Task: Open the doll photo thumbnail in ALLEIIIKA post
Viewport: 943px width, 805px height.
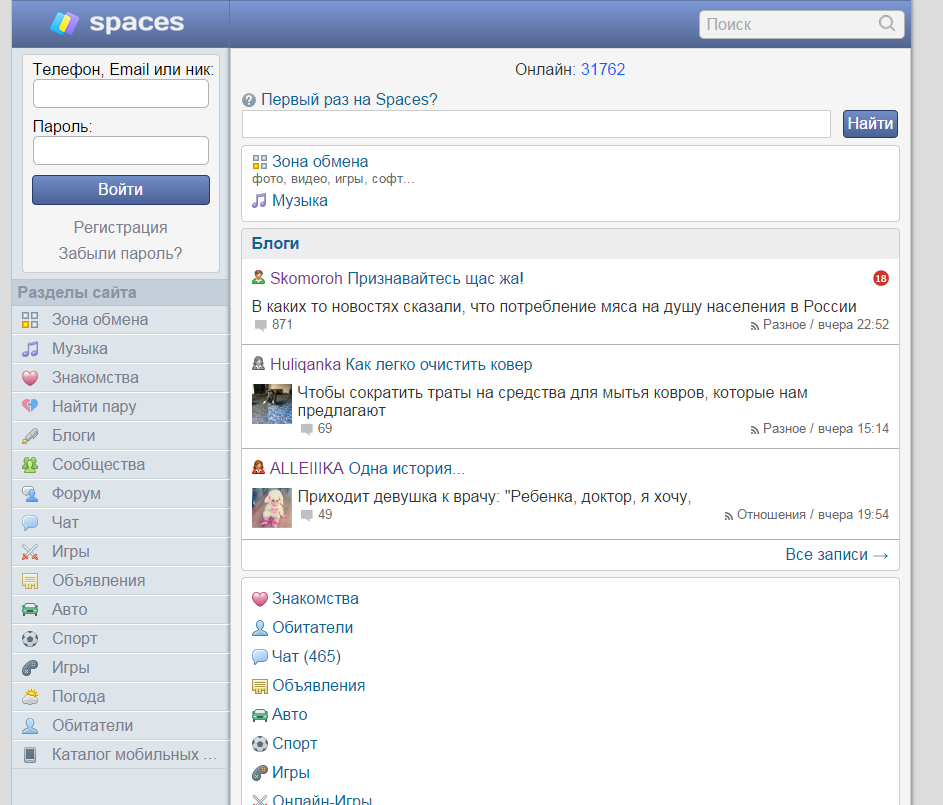Action: pyautogui.click(x=272, y=508)
